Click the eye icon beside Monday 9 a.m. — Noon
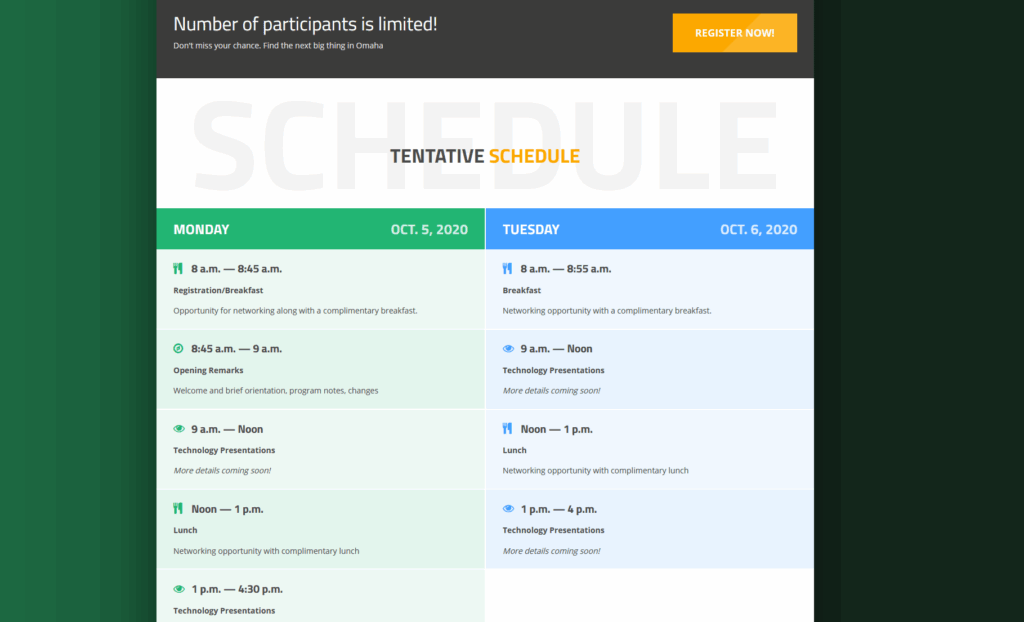This screenshot has width=1024, height=622. coord(179,429)
